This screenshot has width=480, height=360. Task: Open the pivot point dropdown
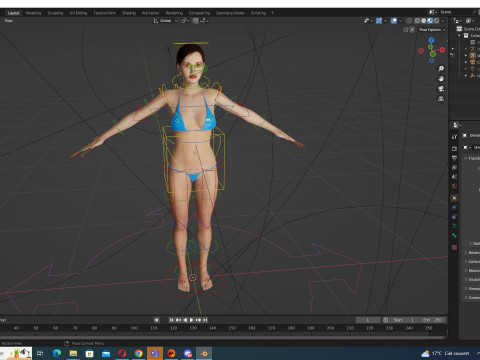point(185,21)
